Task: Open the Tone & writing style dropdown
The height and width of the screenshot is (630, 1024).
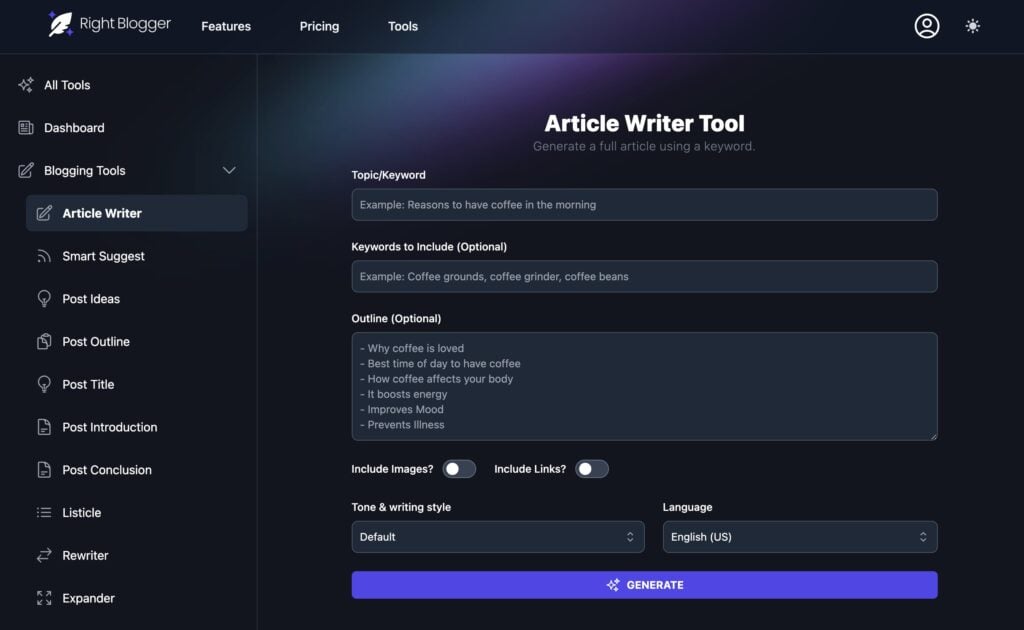Action: click(497, 537)
